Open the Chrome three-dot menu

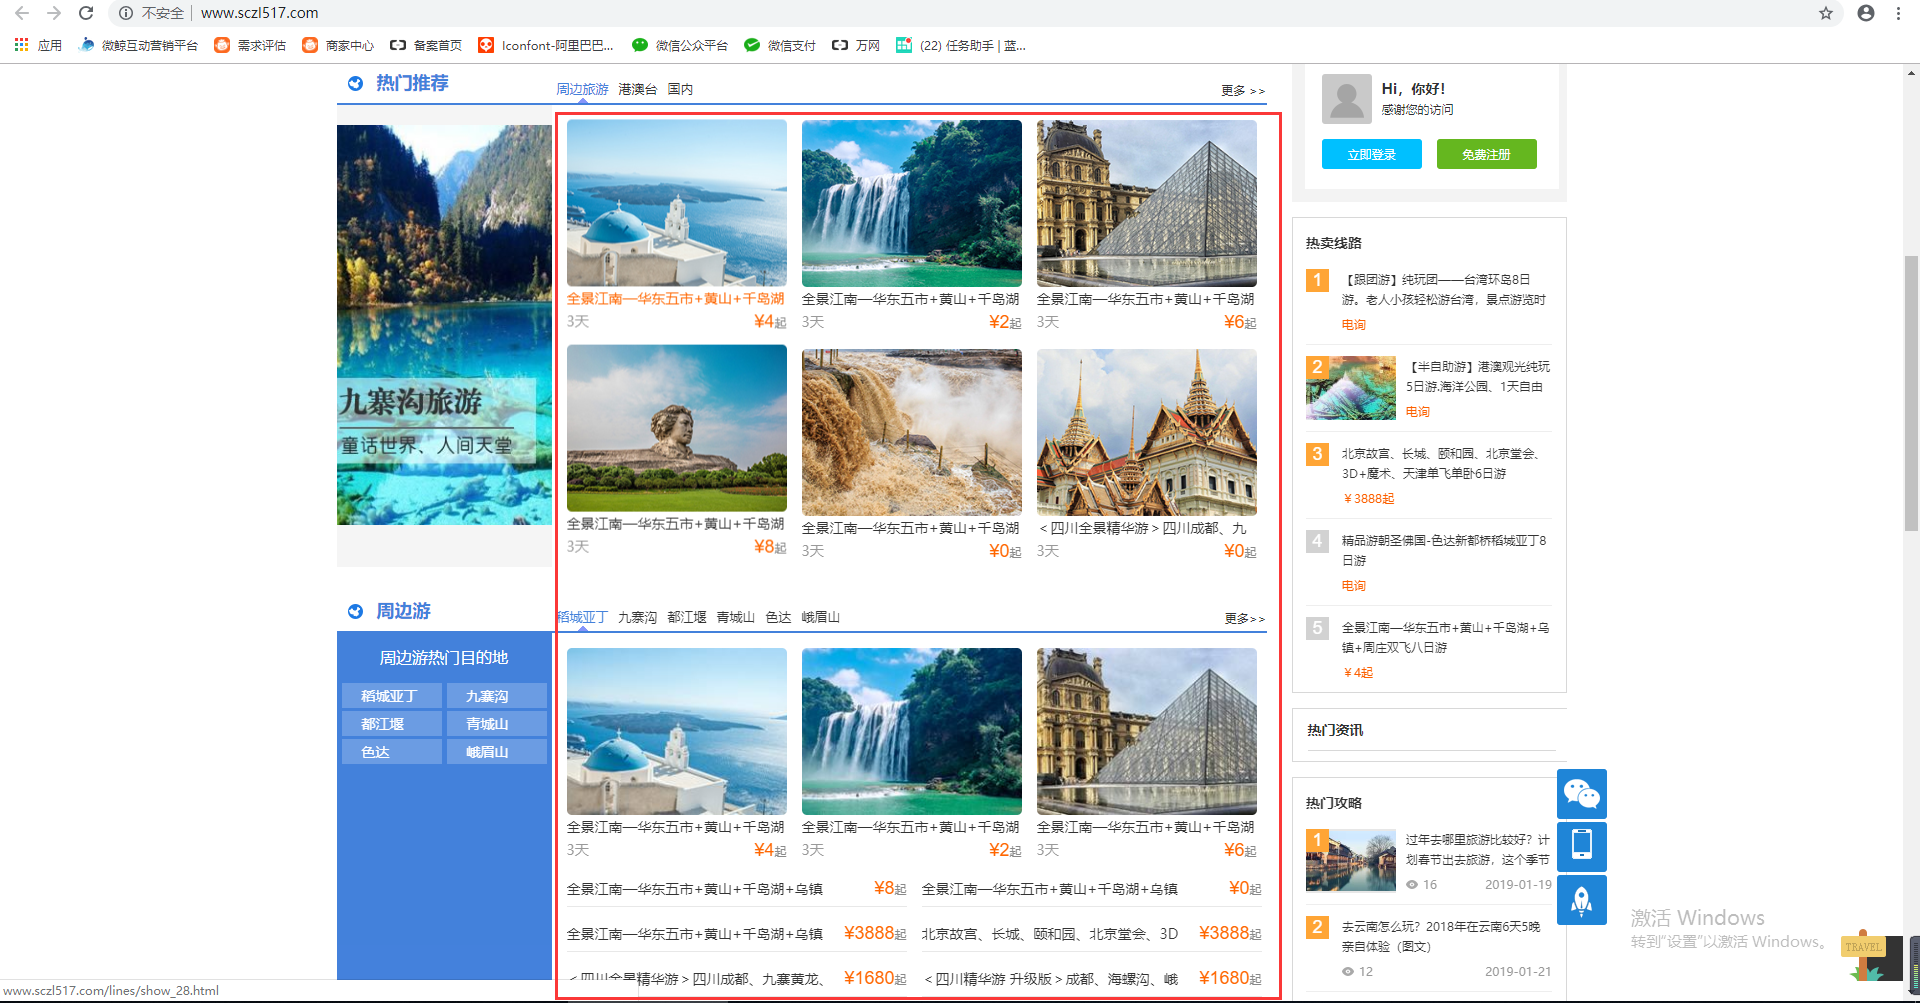coord(1898,13)
